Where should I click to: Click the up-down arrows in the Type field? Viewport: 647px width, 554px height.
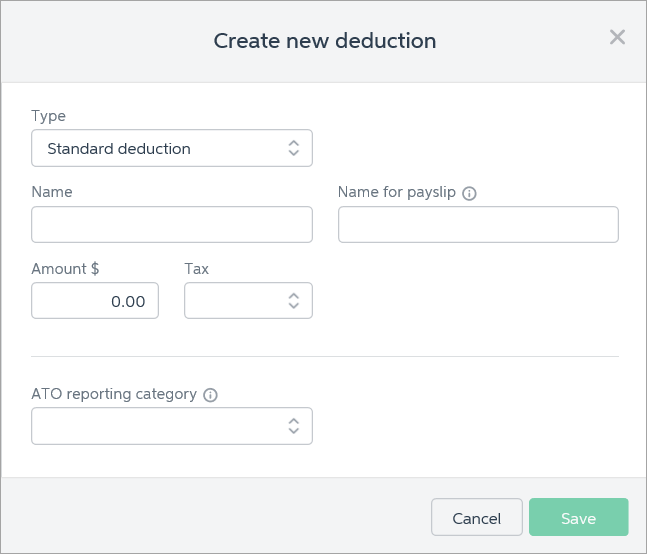click(293, 148)
